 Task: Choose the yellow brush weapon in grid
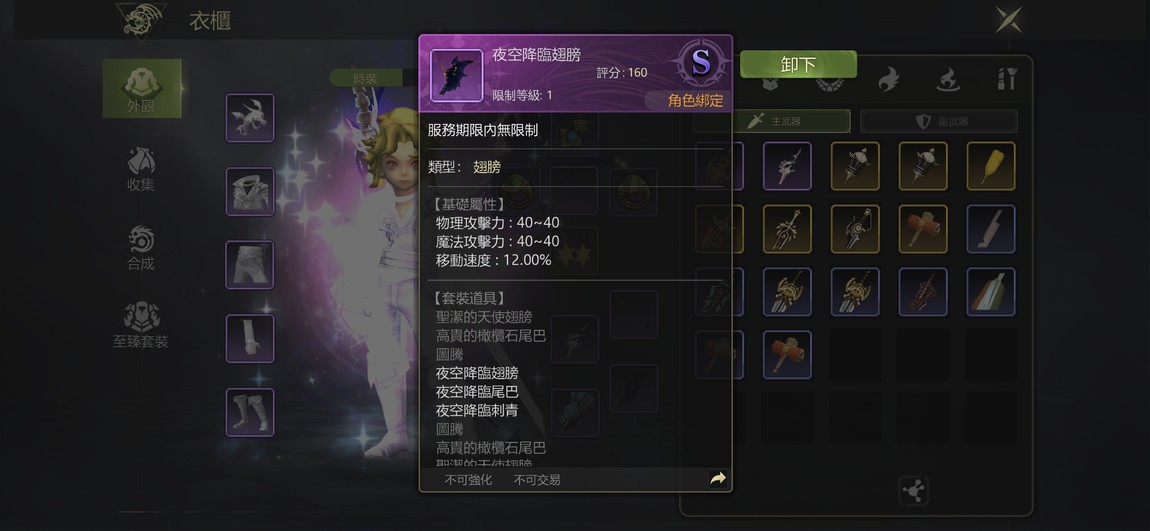coord(991,166)
